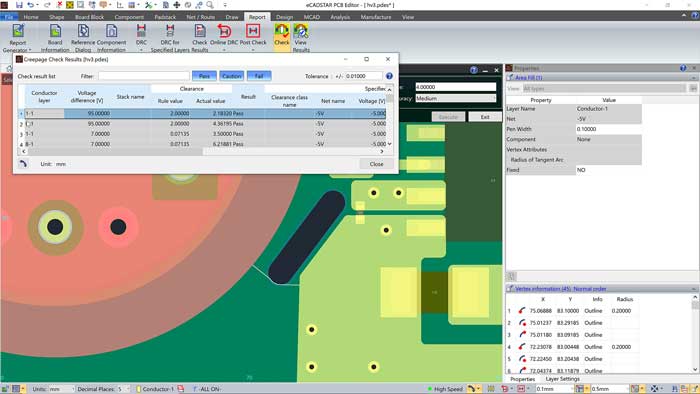The height and width of the screenshot is (394, 700).
Task: Toggle the Pass filter button
Action: (x=204, y=76)
